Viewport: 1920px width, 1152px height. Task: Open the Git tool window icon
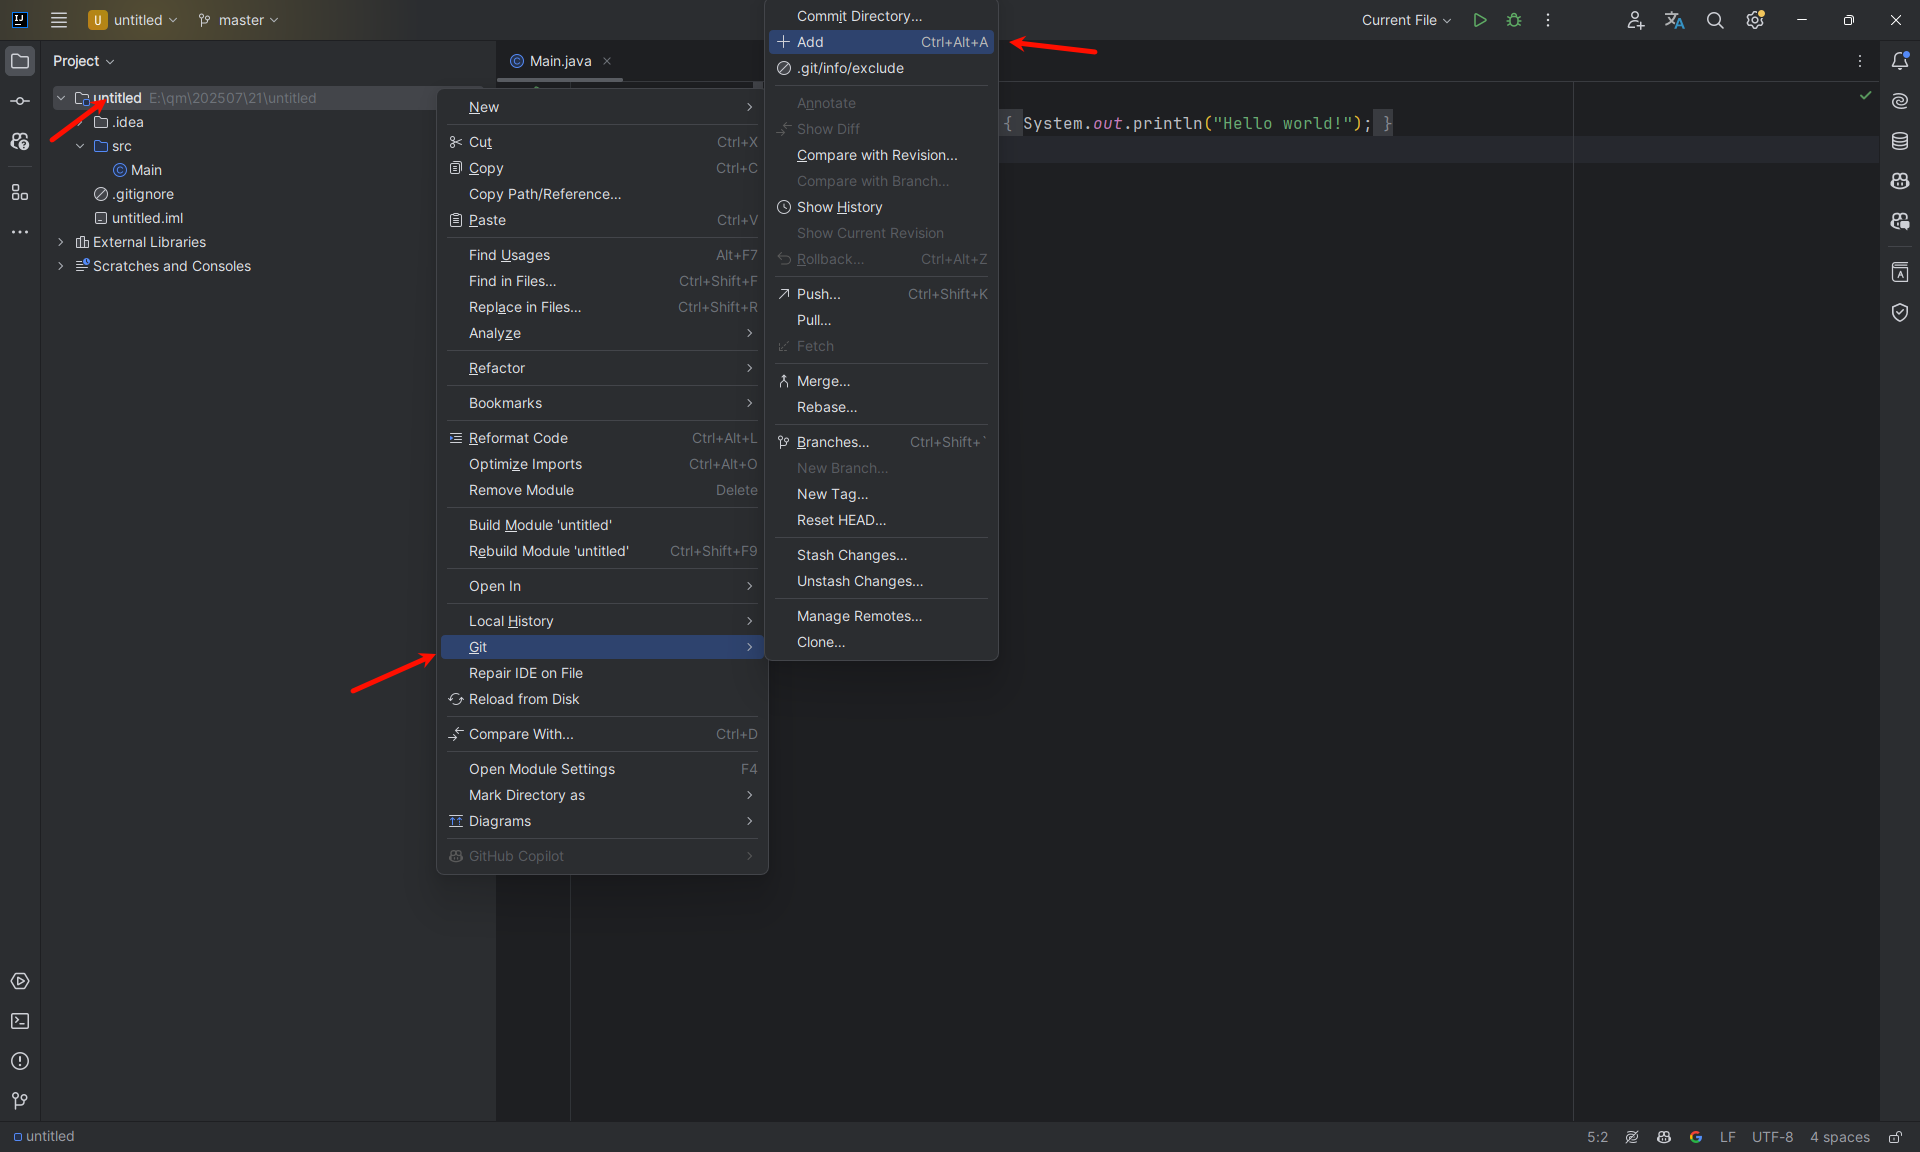tap(20, 1101)
